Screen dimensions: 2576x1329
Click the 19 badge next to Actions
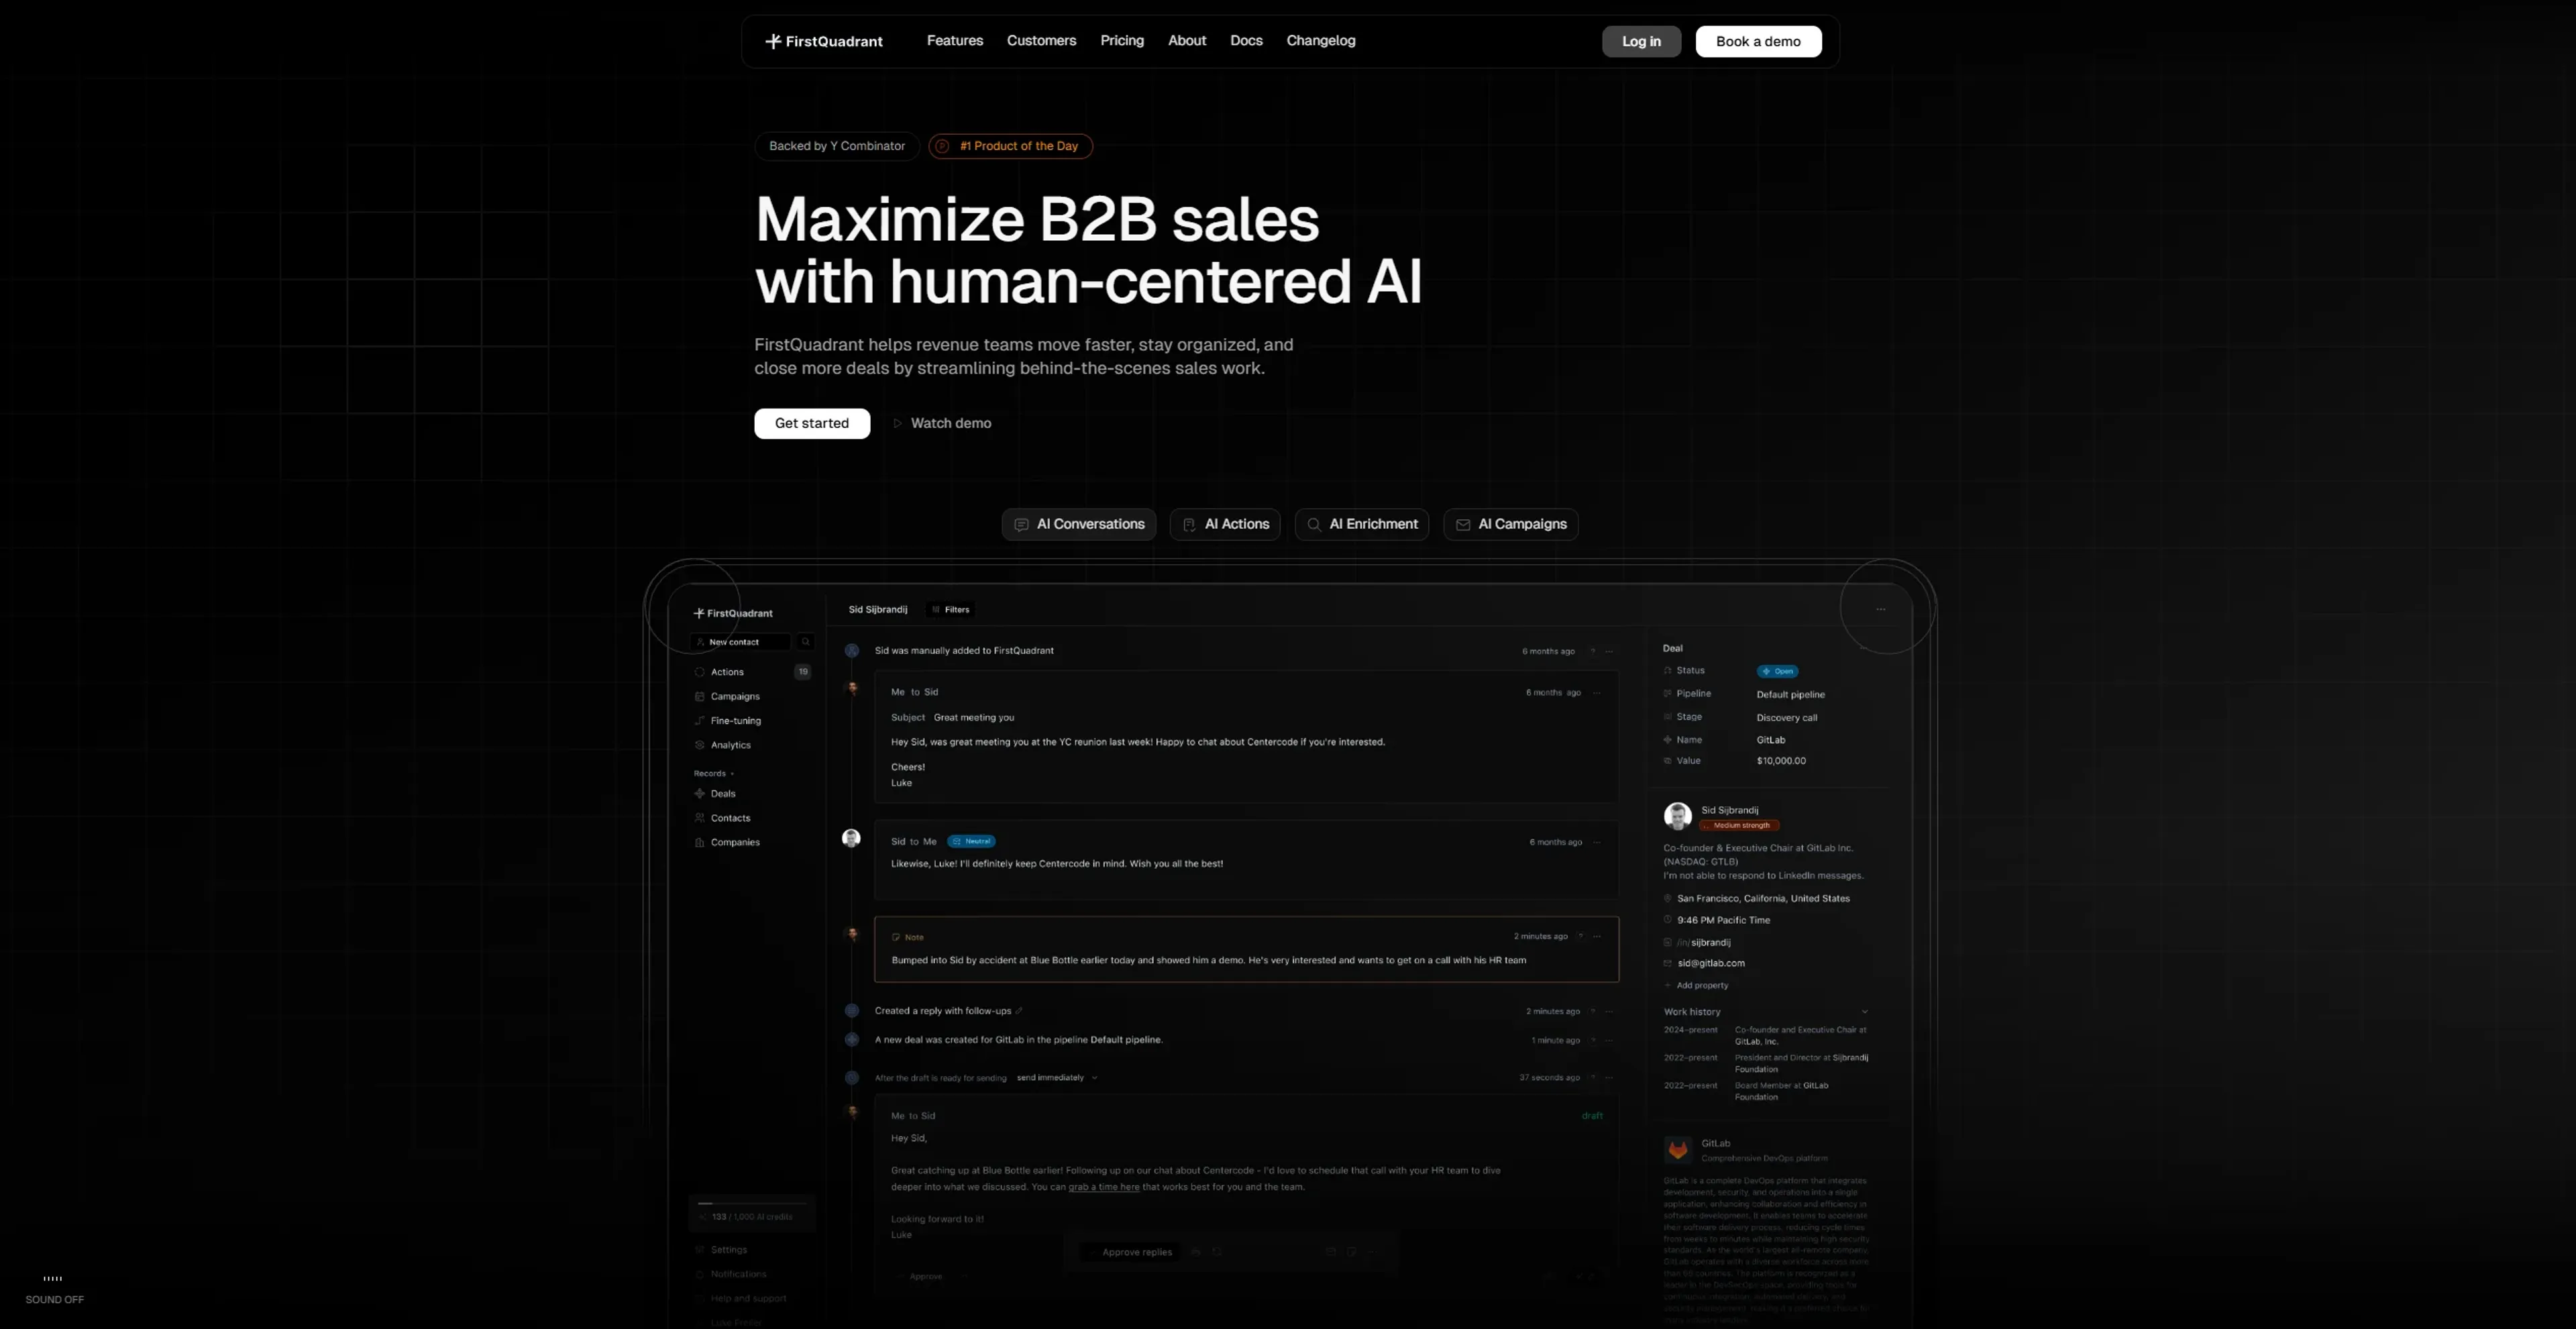802,672
